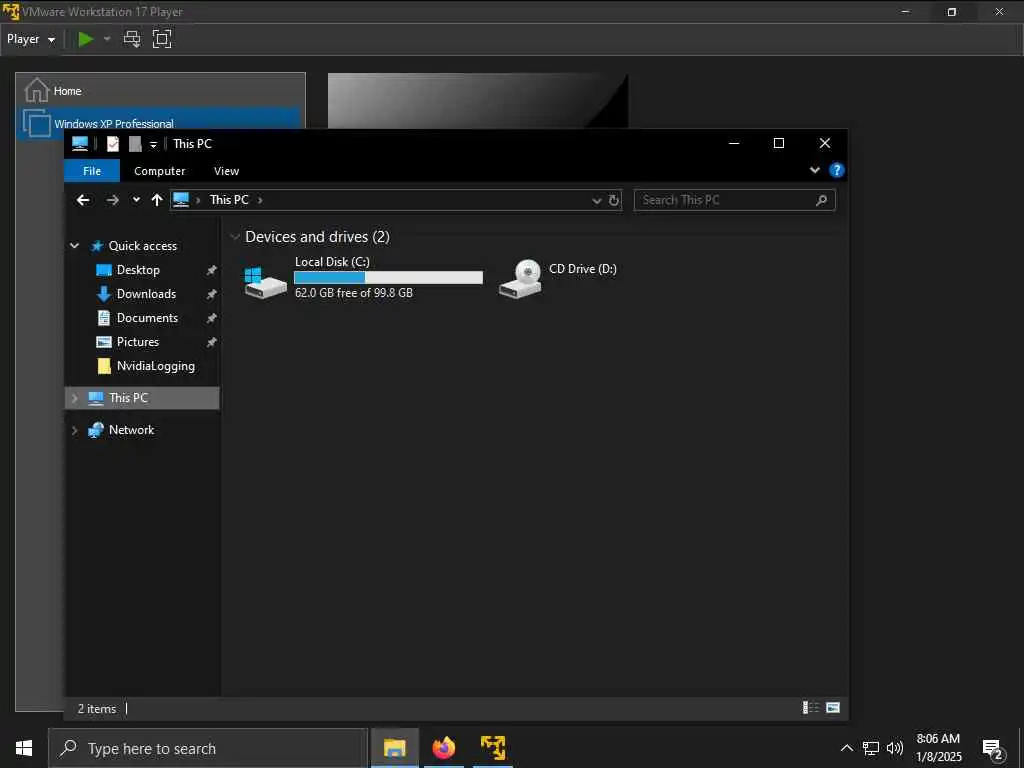Image resolution: width=1024 pixels, height=768 pixels.
Task: Click the pin icon next to Downloads
Action: [x=211, y=295]
